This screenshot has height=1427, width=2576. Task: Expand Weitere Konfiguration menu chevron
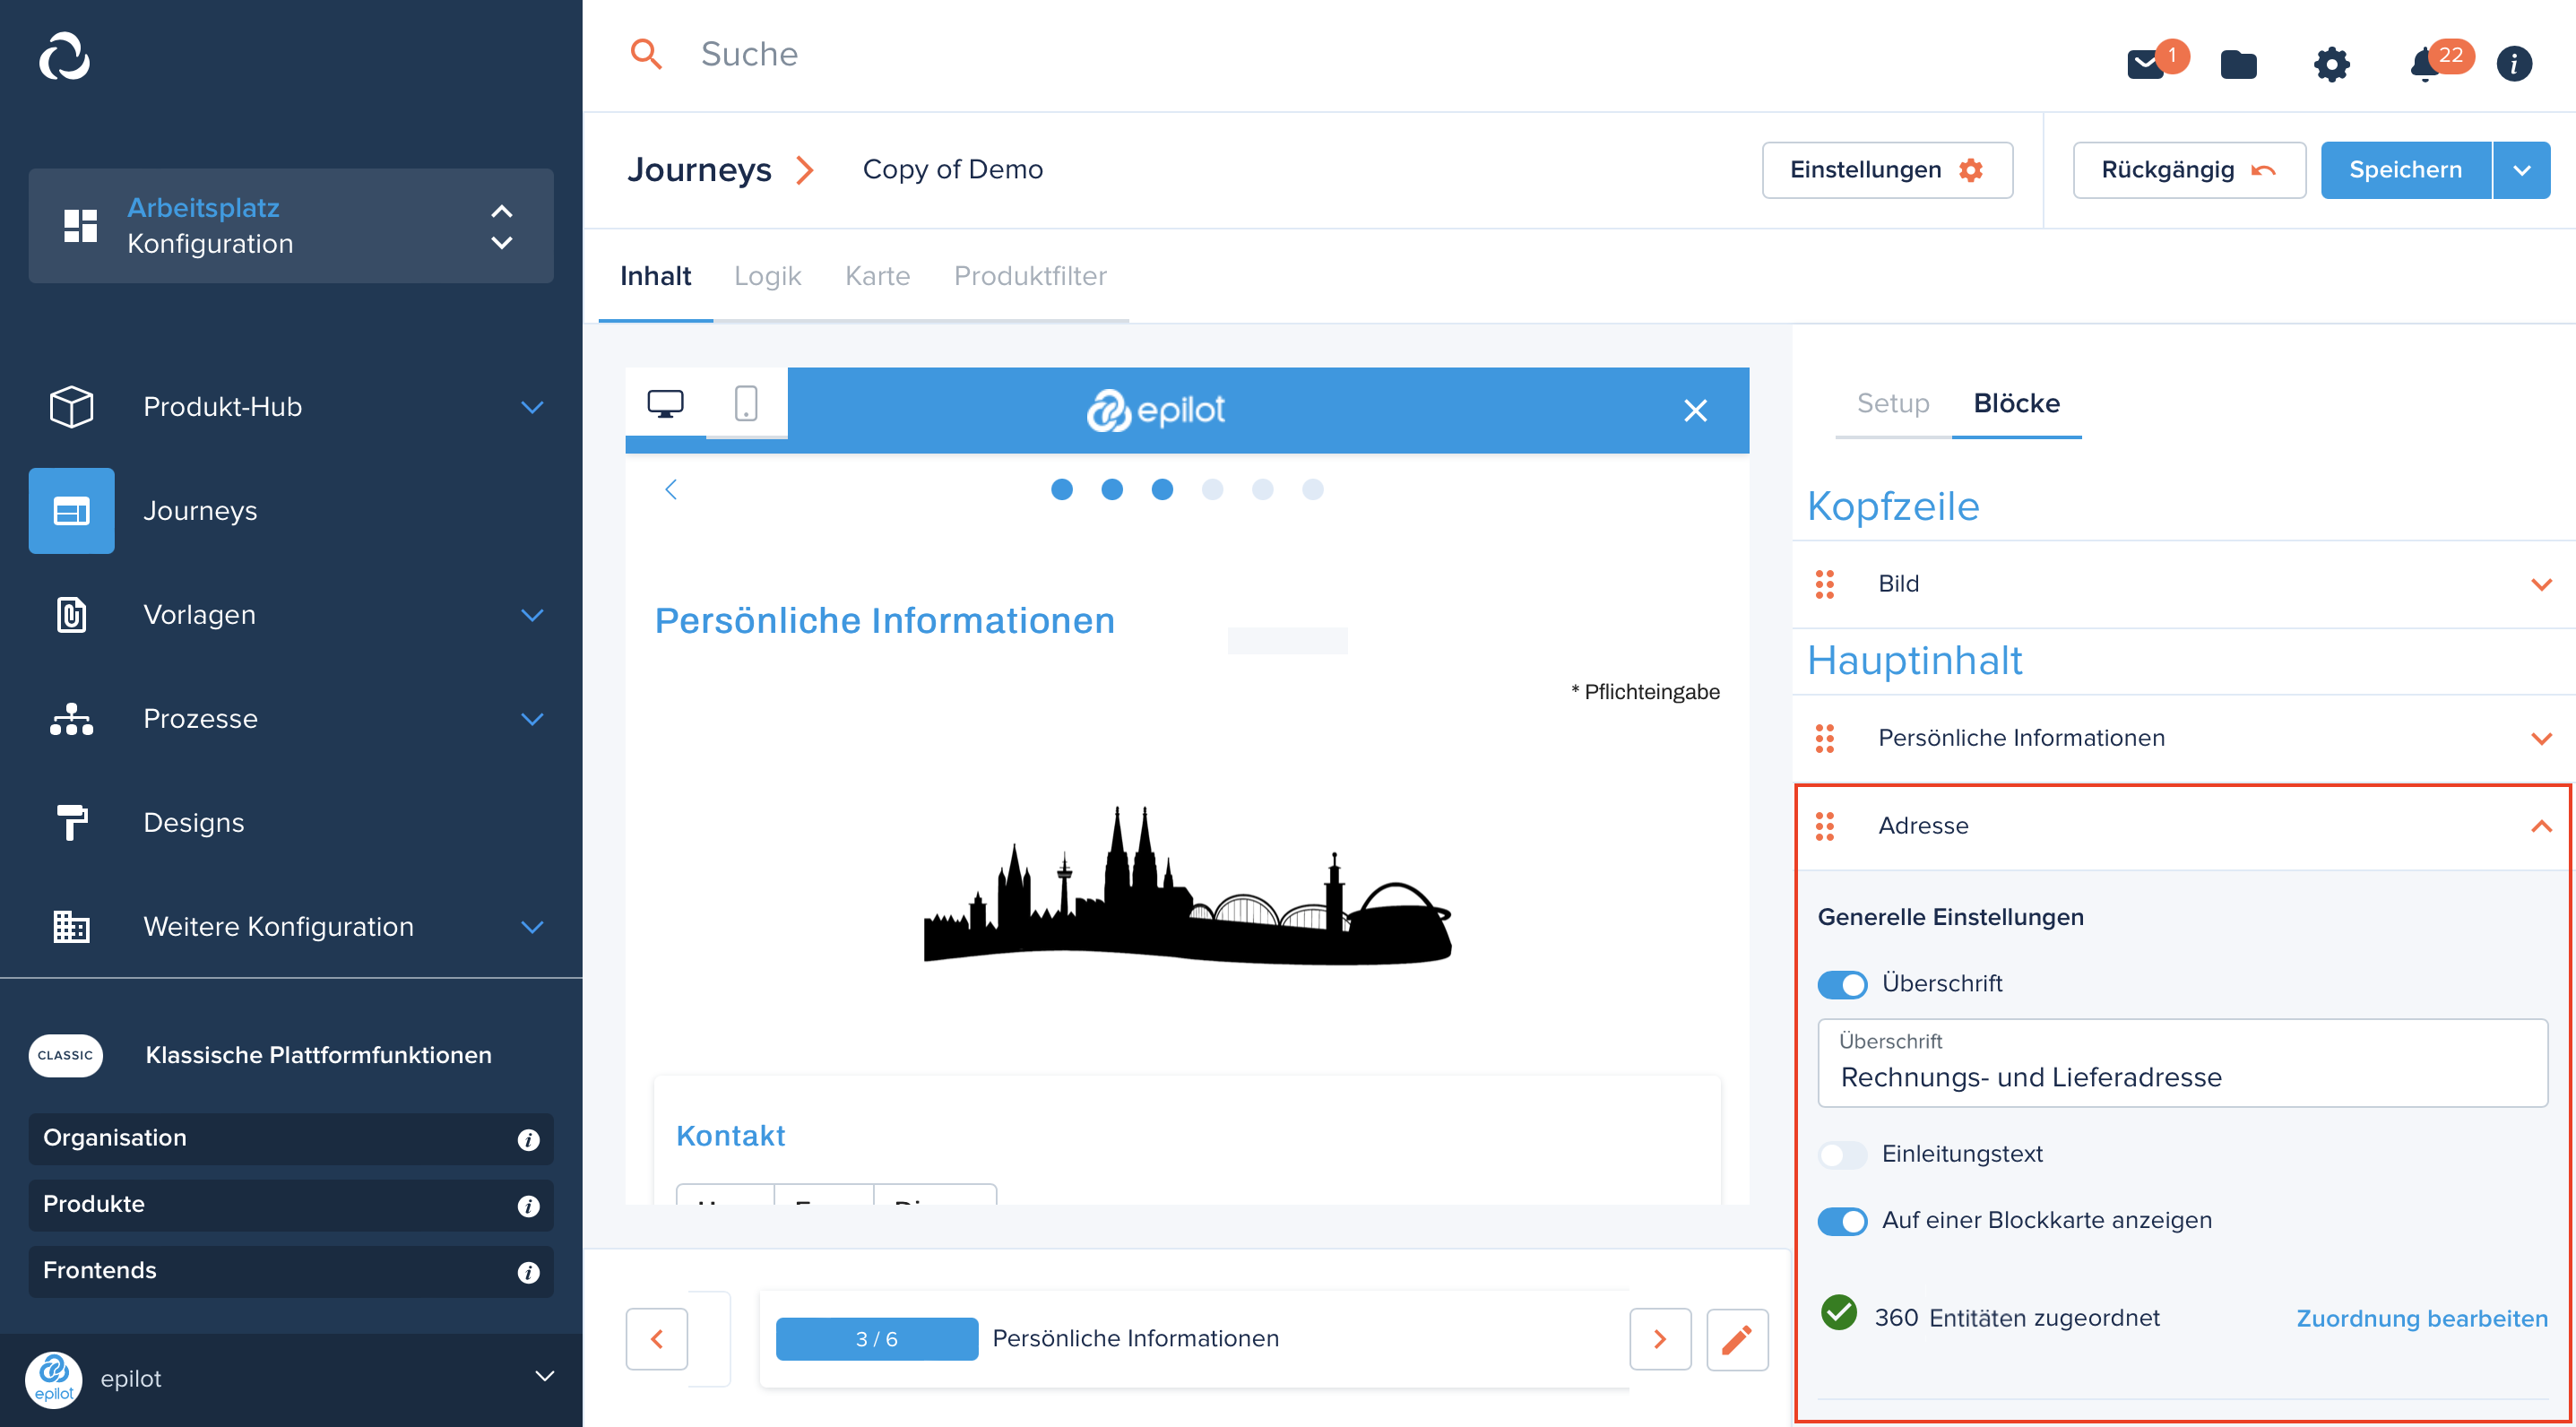532,927
